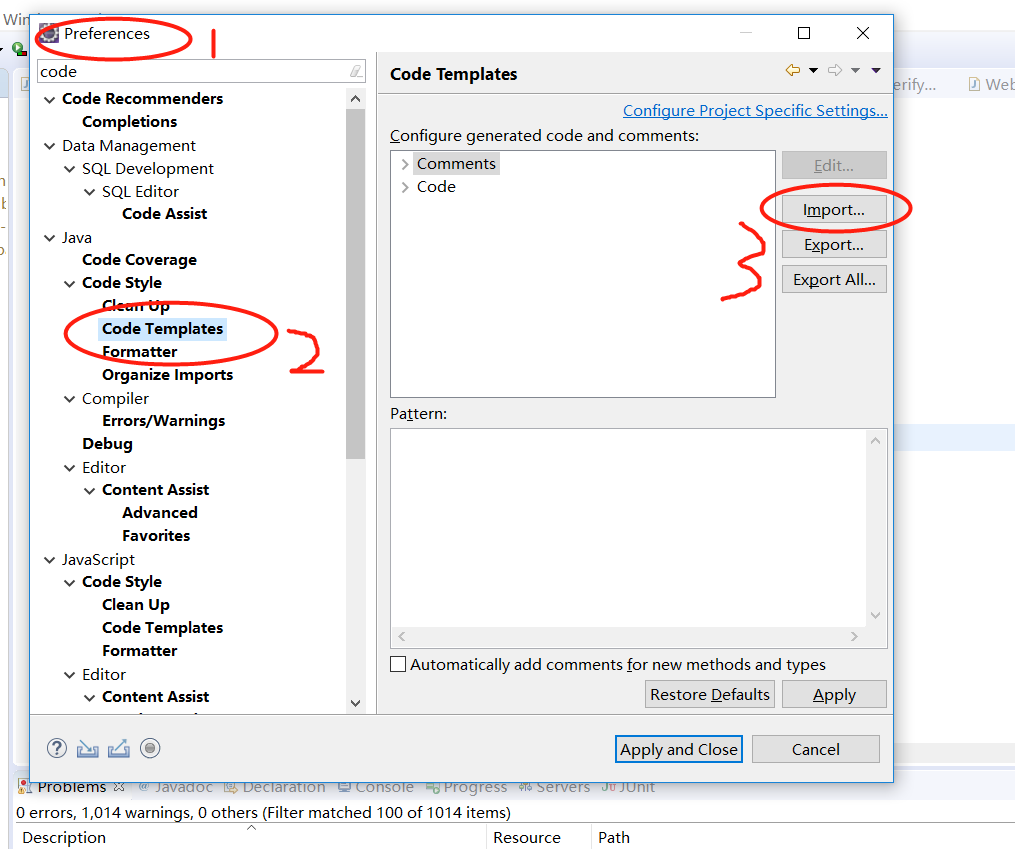Image resolution: width=1015 pixels, height=849 pixels.
Task: Switch to the Servers tab
Action: [555, 787]
